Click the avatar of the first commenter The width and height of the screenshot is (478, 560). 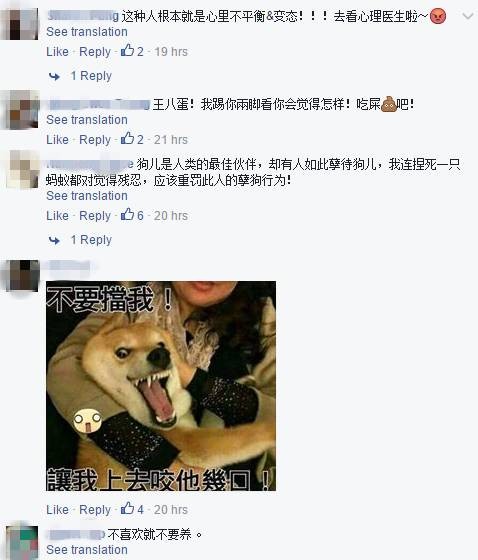click(x=22, y=23)
